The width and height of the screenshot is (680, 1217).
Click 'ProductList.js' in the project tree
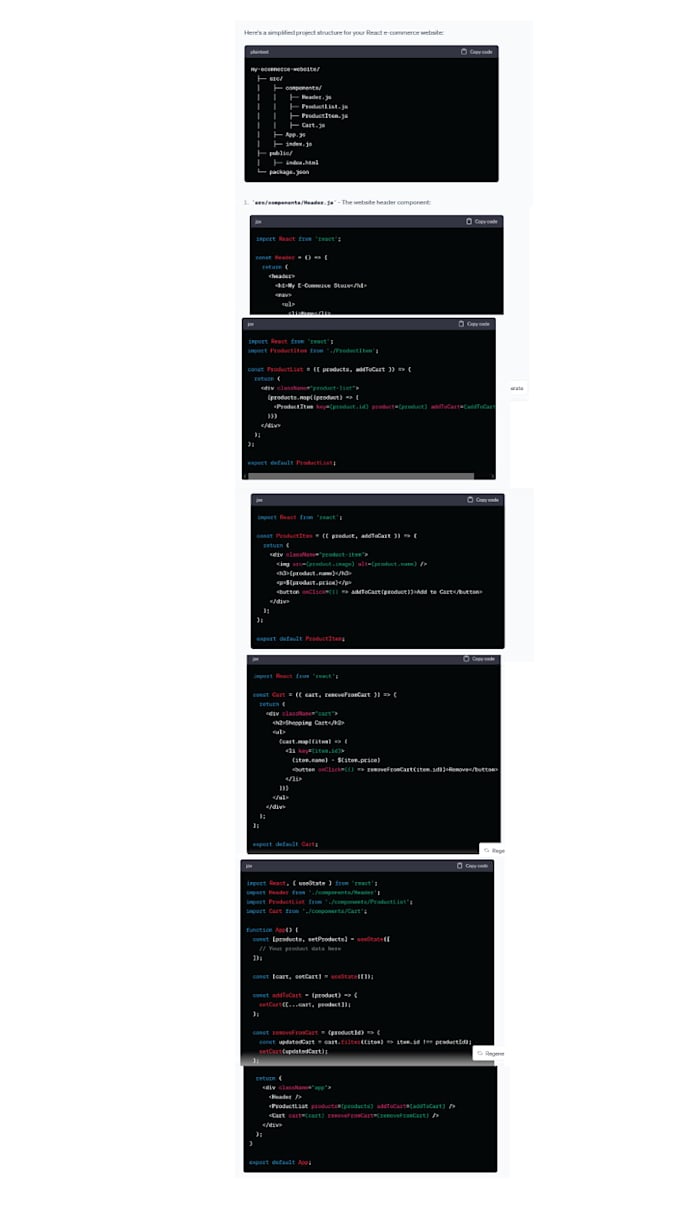click(324, 106)
